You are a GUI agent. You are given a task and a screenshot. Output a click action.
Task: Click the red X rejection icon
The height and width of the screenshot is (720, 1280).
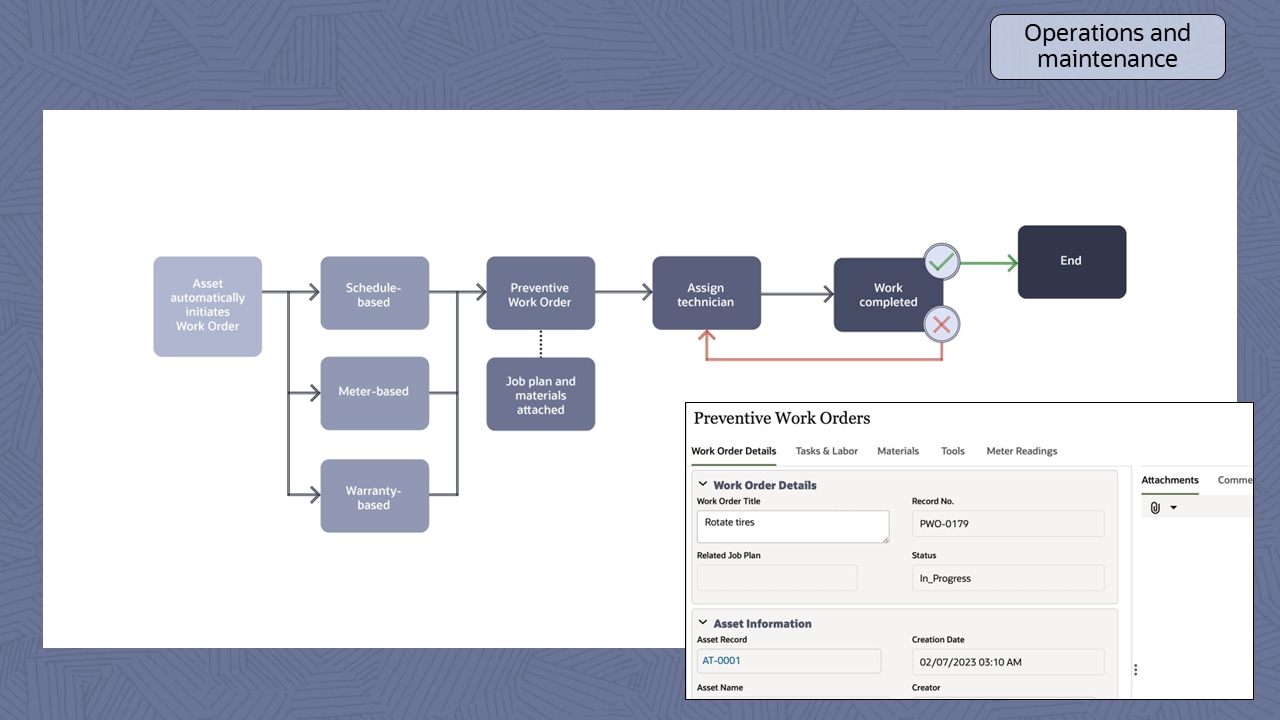940,324
